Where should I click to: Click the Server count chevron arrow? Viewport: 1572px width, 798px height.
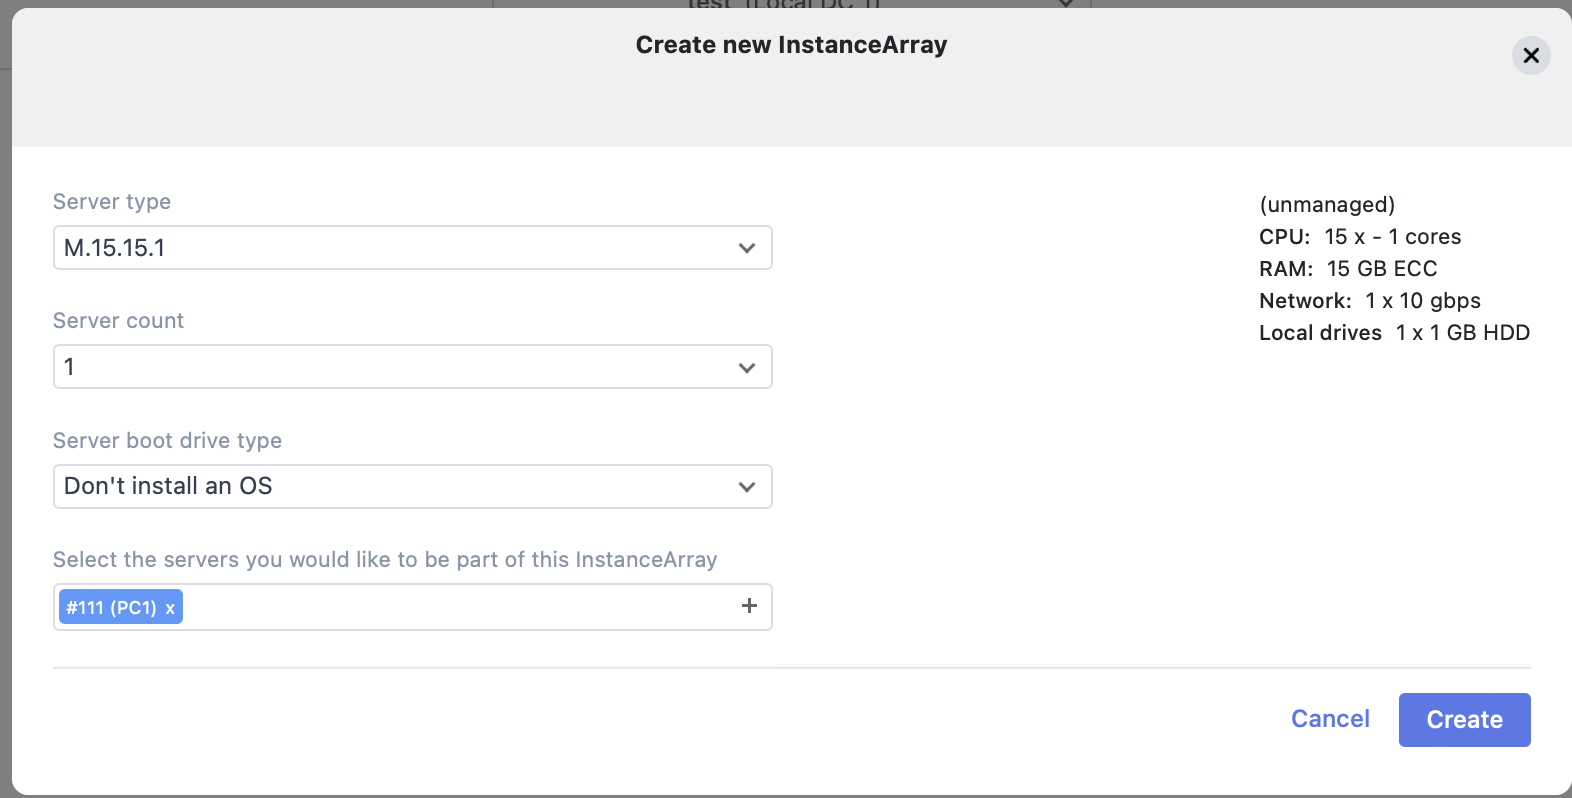(x=746, y=368)
